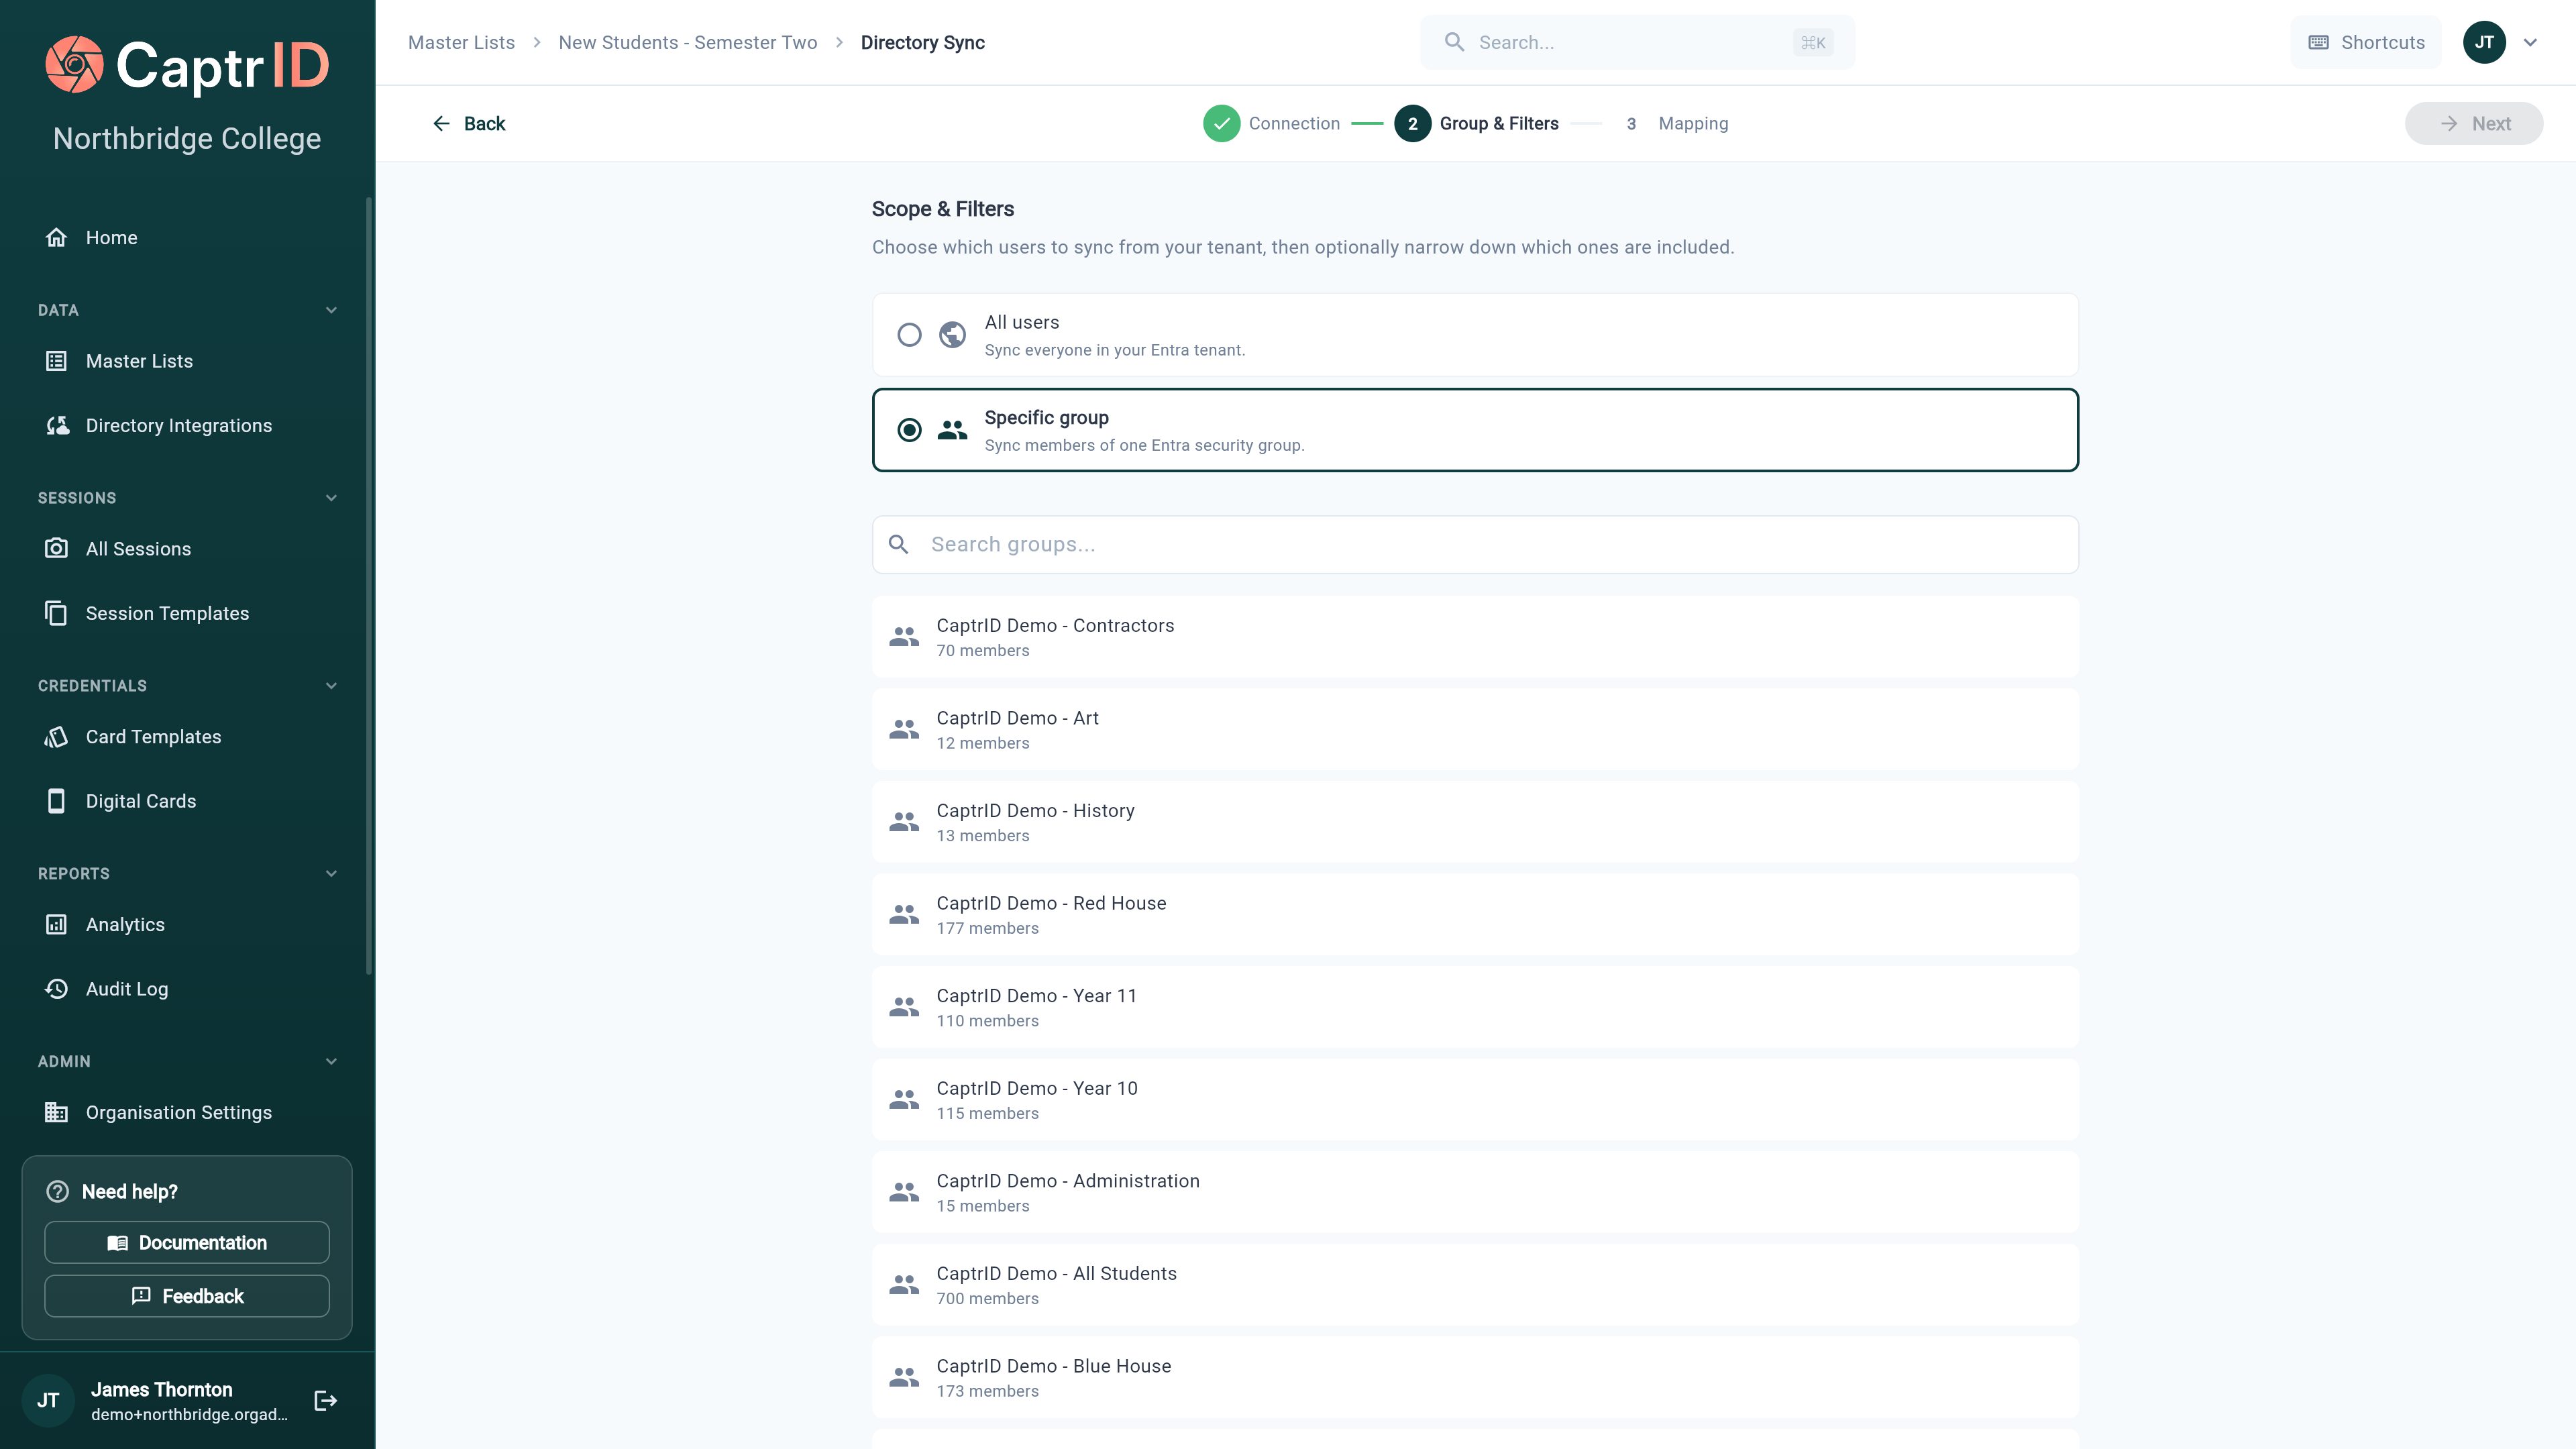2576x1449 pixels.
Task: Focus the top Search field
Action: coord(1637,42)
